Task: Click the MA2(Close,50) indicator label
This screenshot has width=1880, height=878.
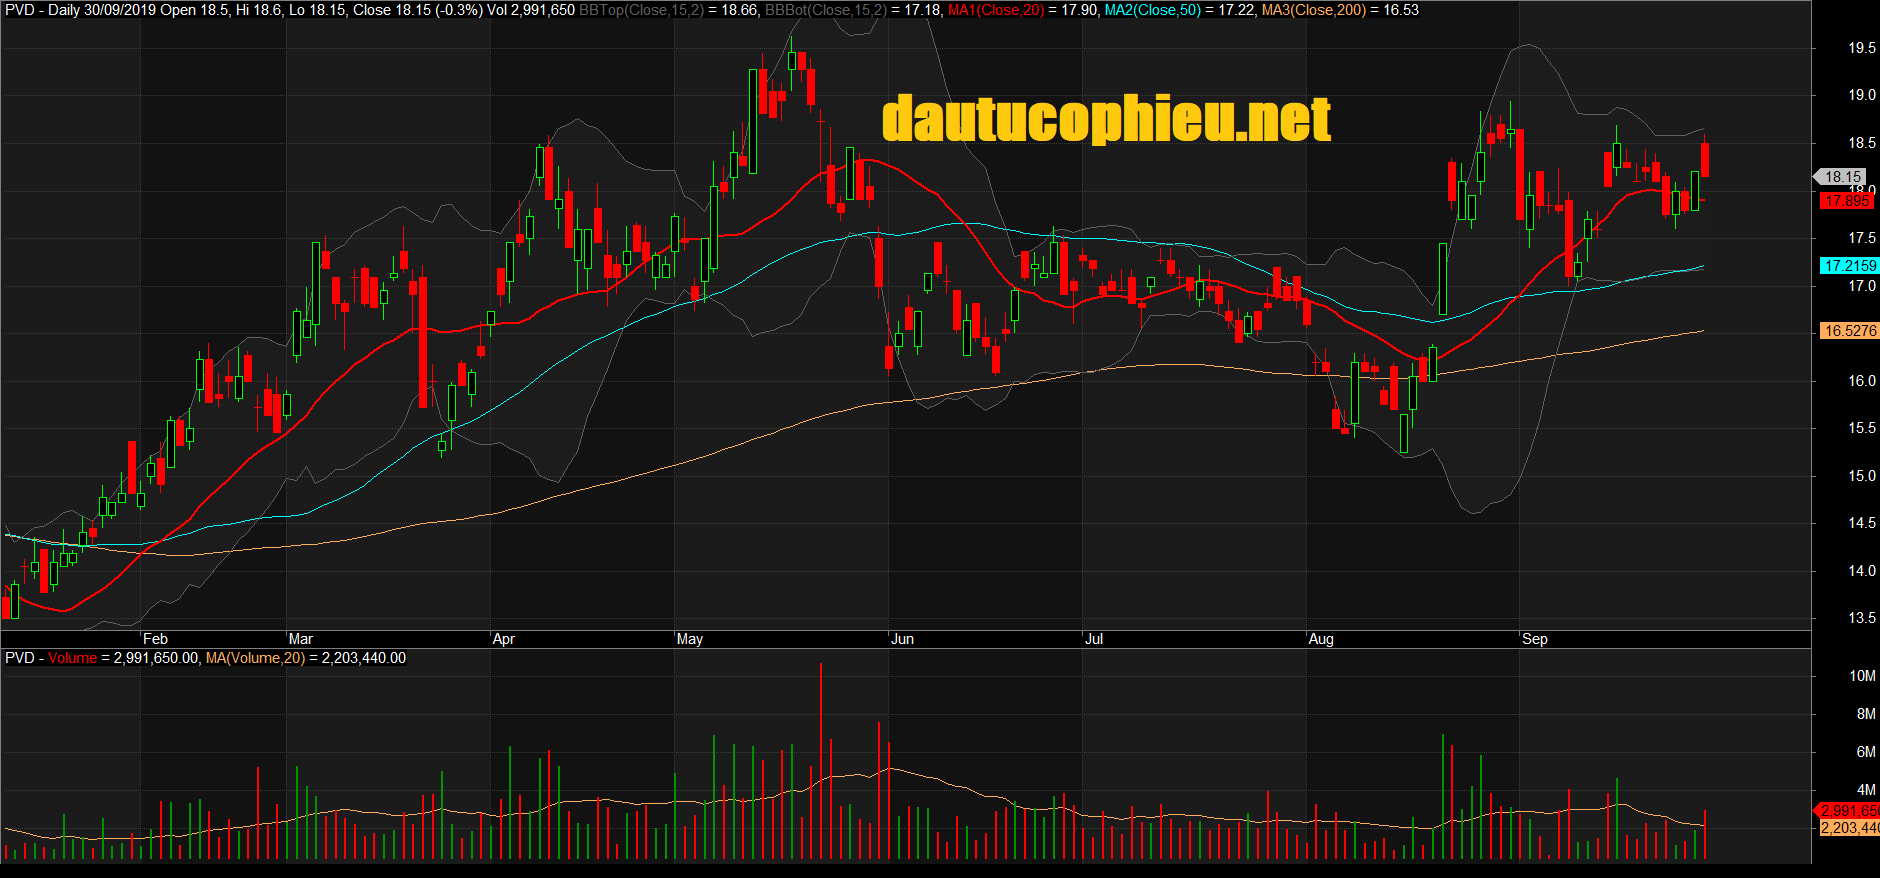Action: pyautogui.click(x=1152, y=10)
